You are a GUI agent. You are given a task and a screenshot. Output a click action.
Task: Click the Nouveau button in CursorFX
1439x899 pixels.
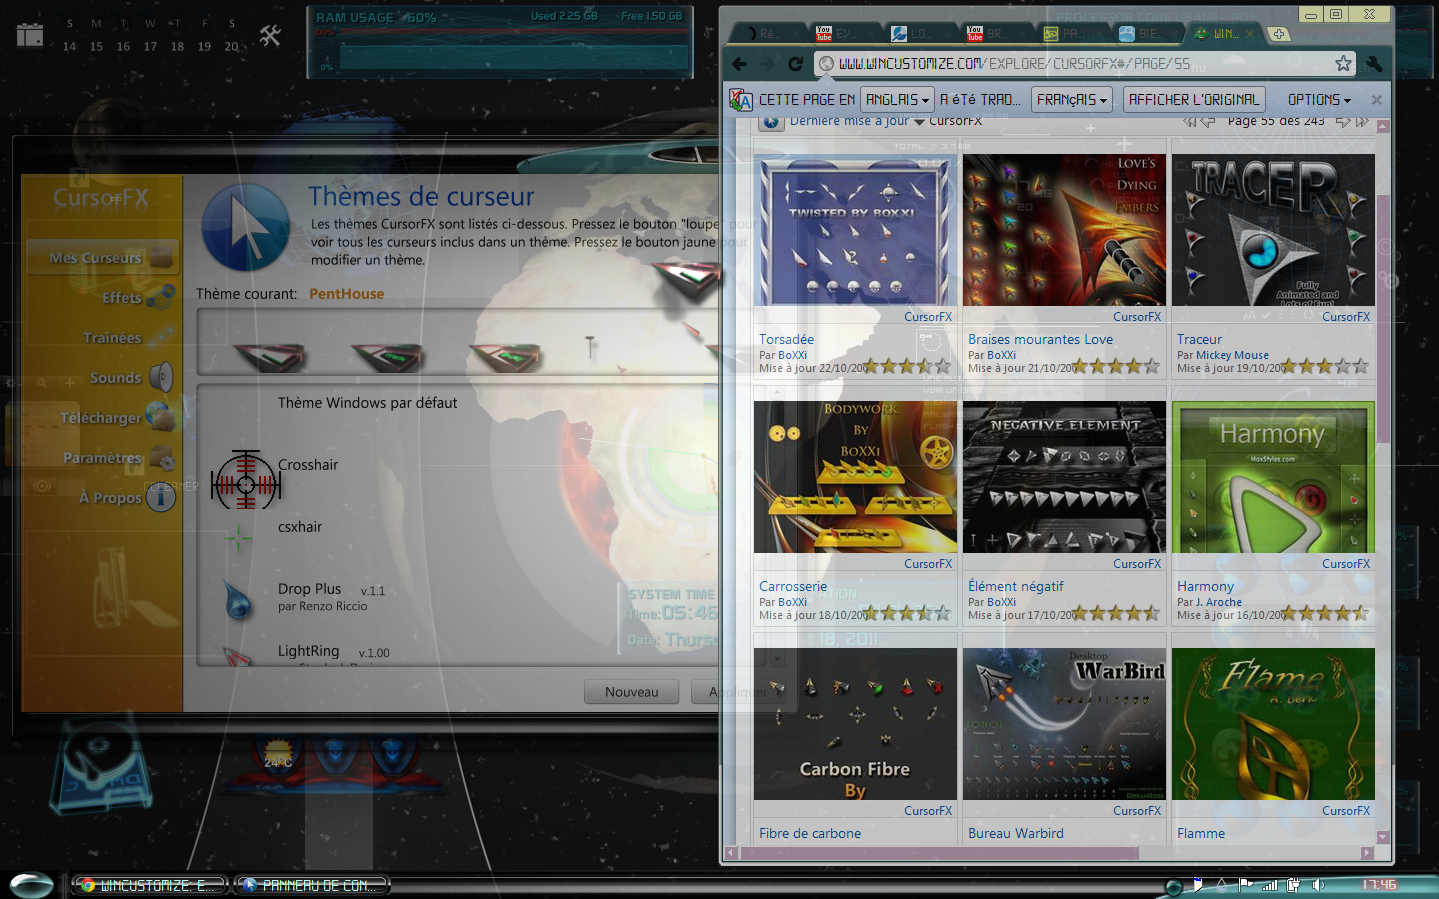[632, 692]
